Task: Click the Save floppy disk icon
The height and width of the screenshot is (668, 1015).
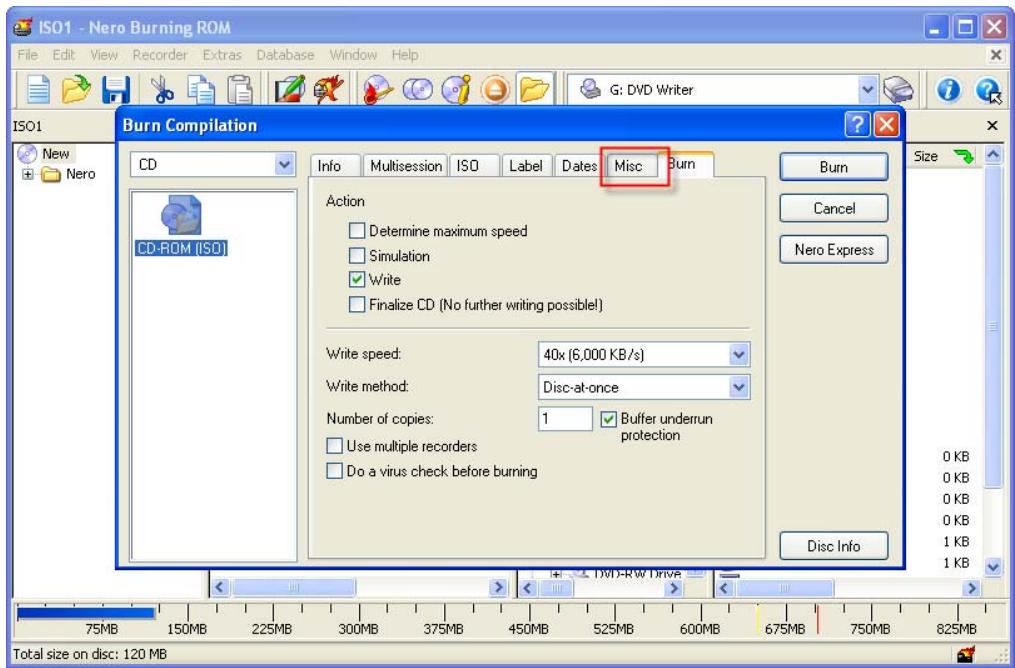Action: tap(117, 90)
